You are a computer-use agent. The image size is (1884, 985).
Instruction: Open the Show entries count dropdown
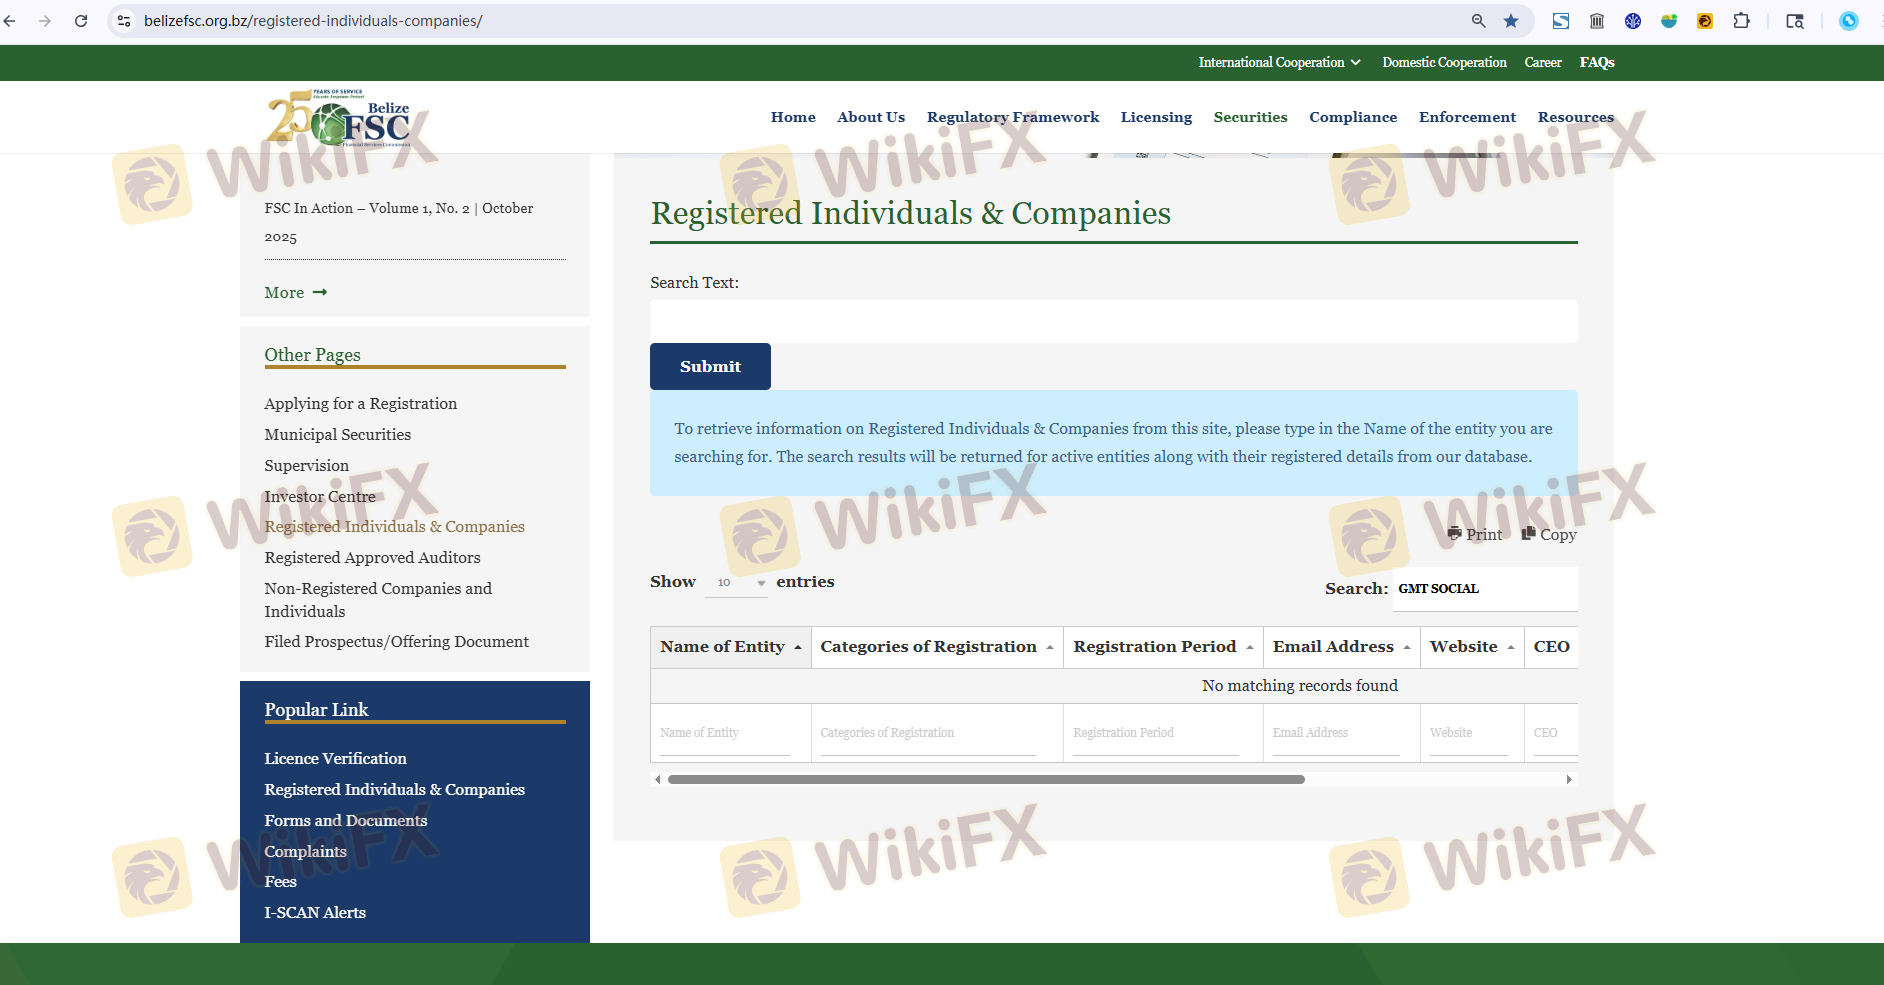tap(736, 582)
